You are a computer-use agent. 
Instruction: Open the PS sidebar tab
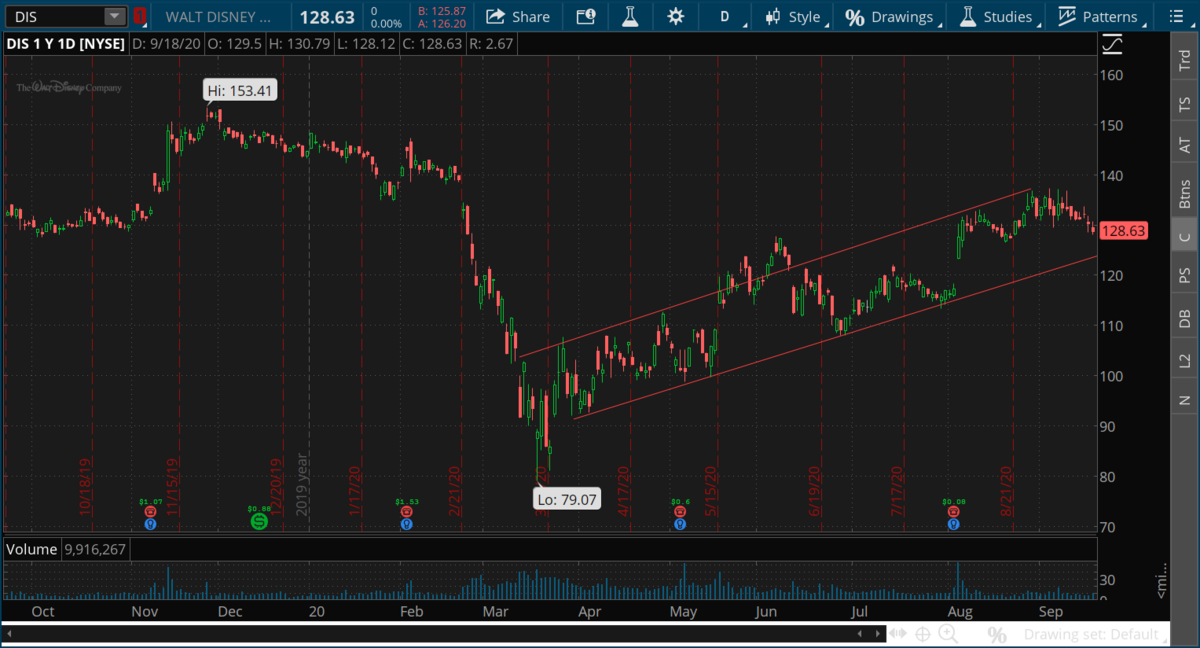pyautogui.click(x=1186, y=274)
